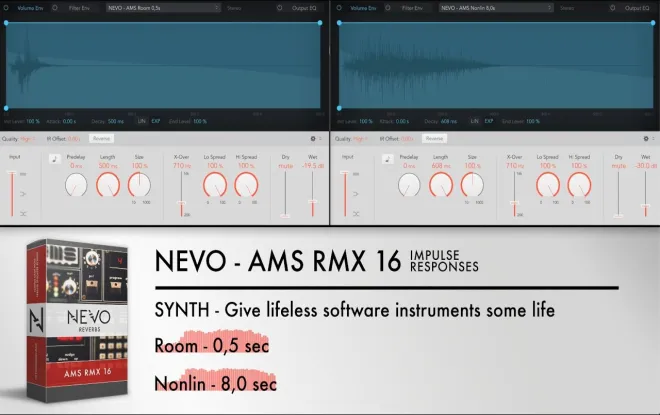Viewport: 660px width, 415px height.
Task: Open Volume Env tab in right plugin
Action: click(363, 8)
